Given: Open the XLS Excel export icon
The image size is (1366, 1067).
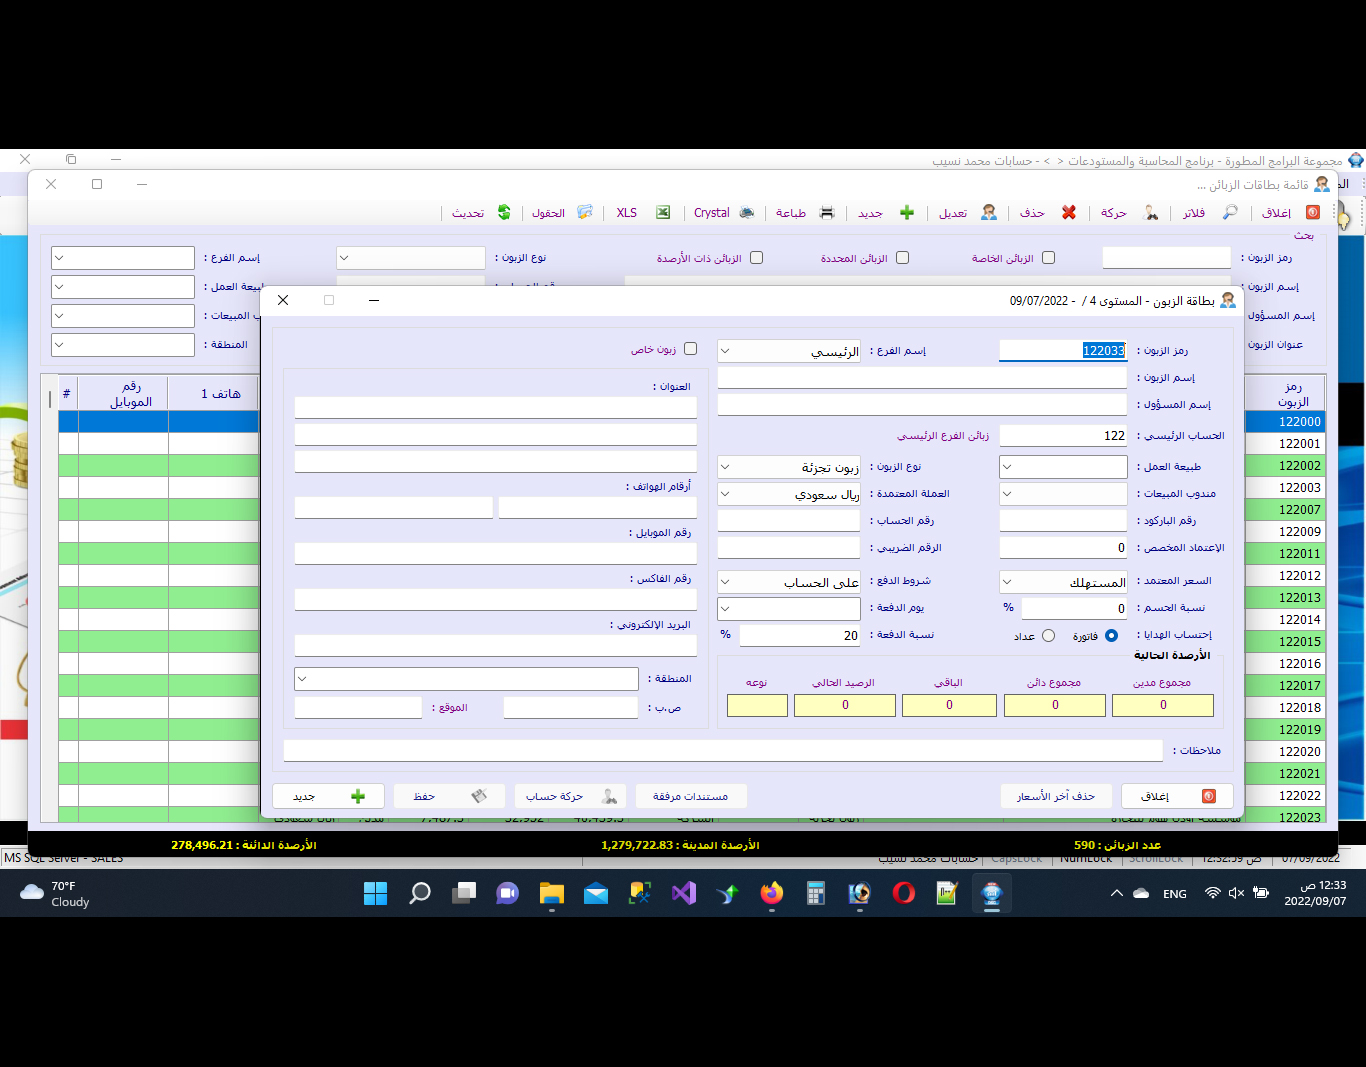Looking at the screenshot, I should click(x=662, y=213).
